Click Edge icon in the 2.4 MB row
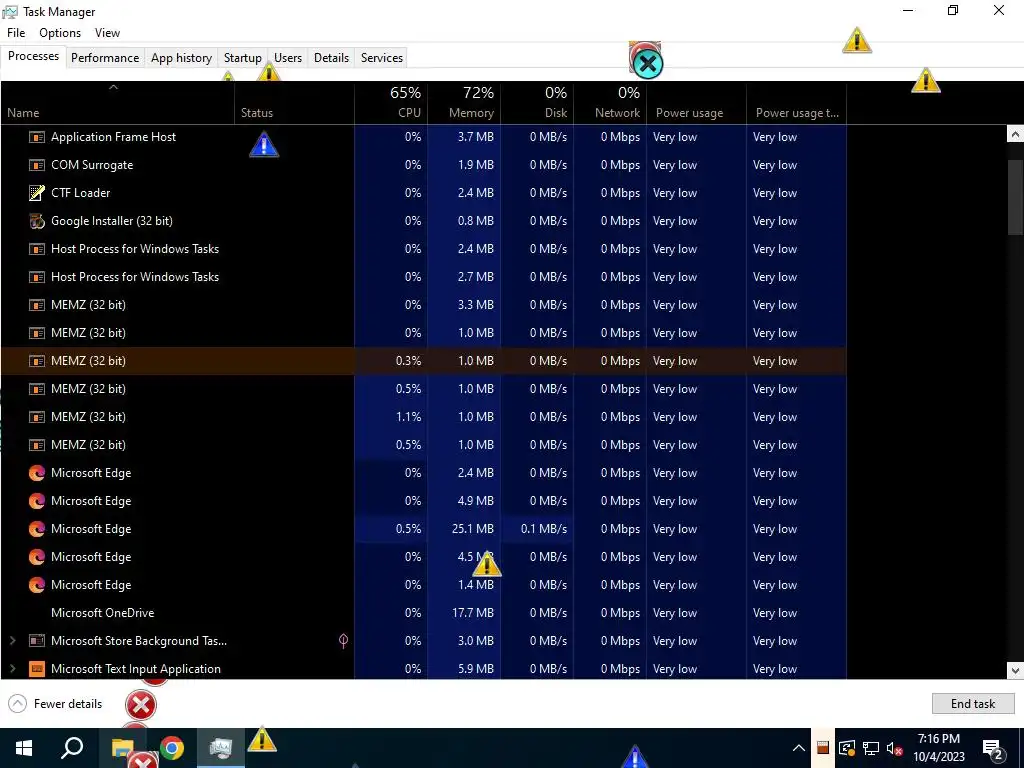 click(x=37, y=473)
